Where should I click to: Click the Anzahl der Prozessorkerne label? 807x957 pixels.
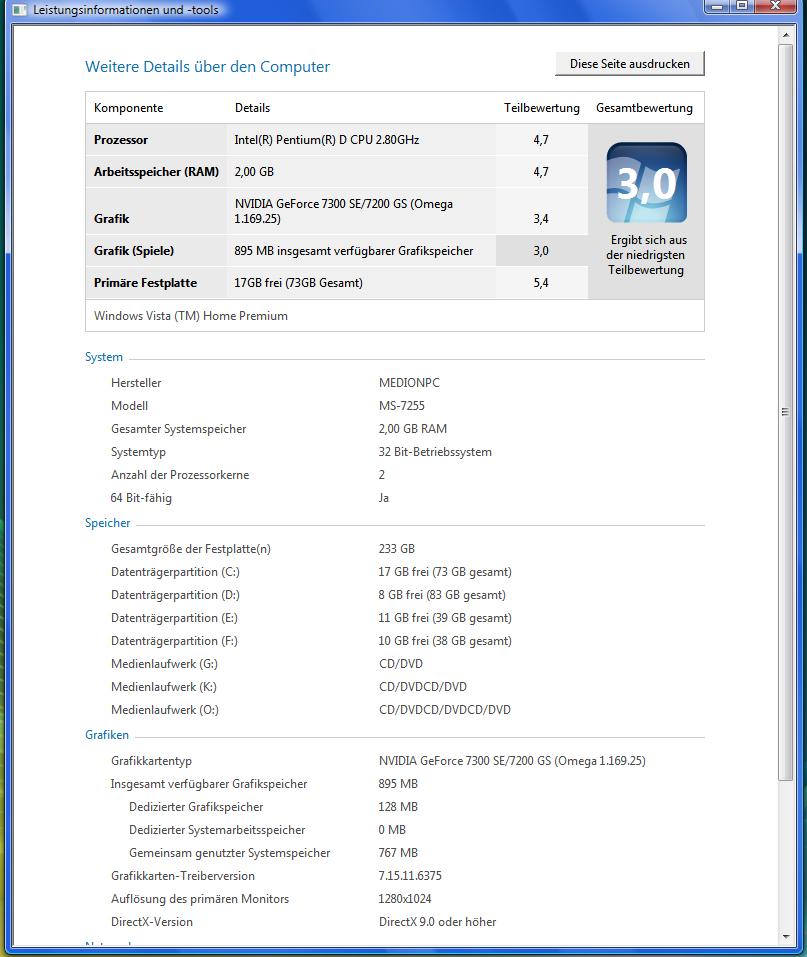(x=180, y=475)
